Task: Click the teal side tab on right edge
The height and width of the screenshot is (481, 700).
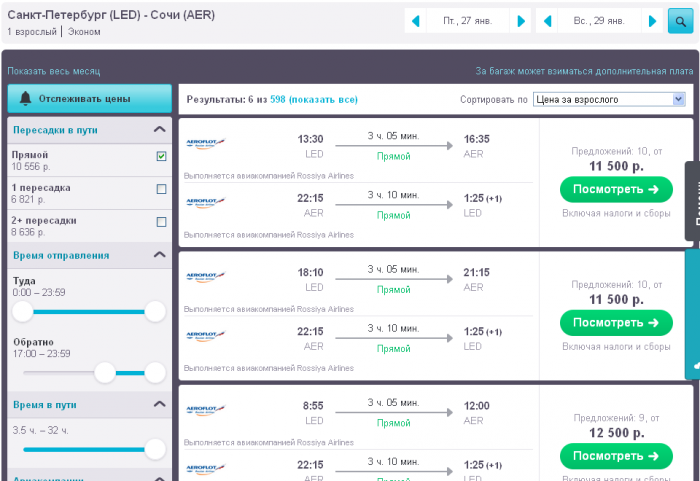Action: pos(692,314)
